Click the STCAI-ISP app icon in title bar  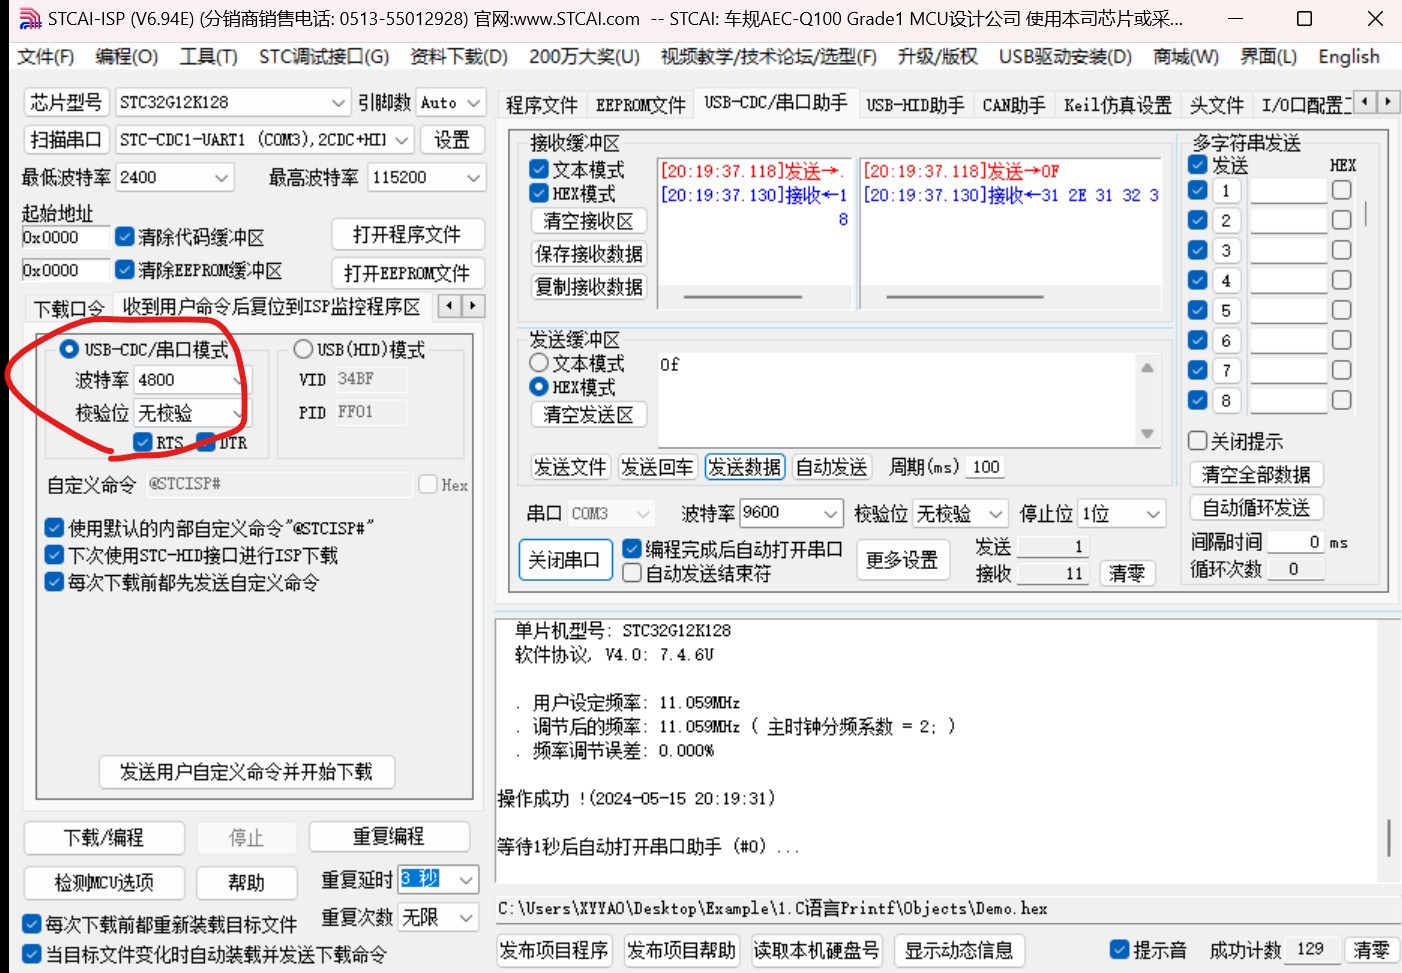[30, 18]
